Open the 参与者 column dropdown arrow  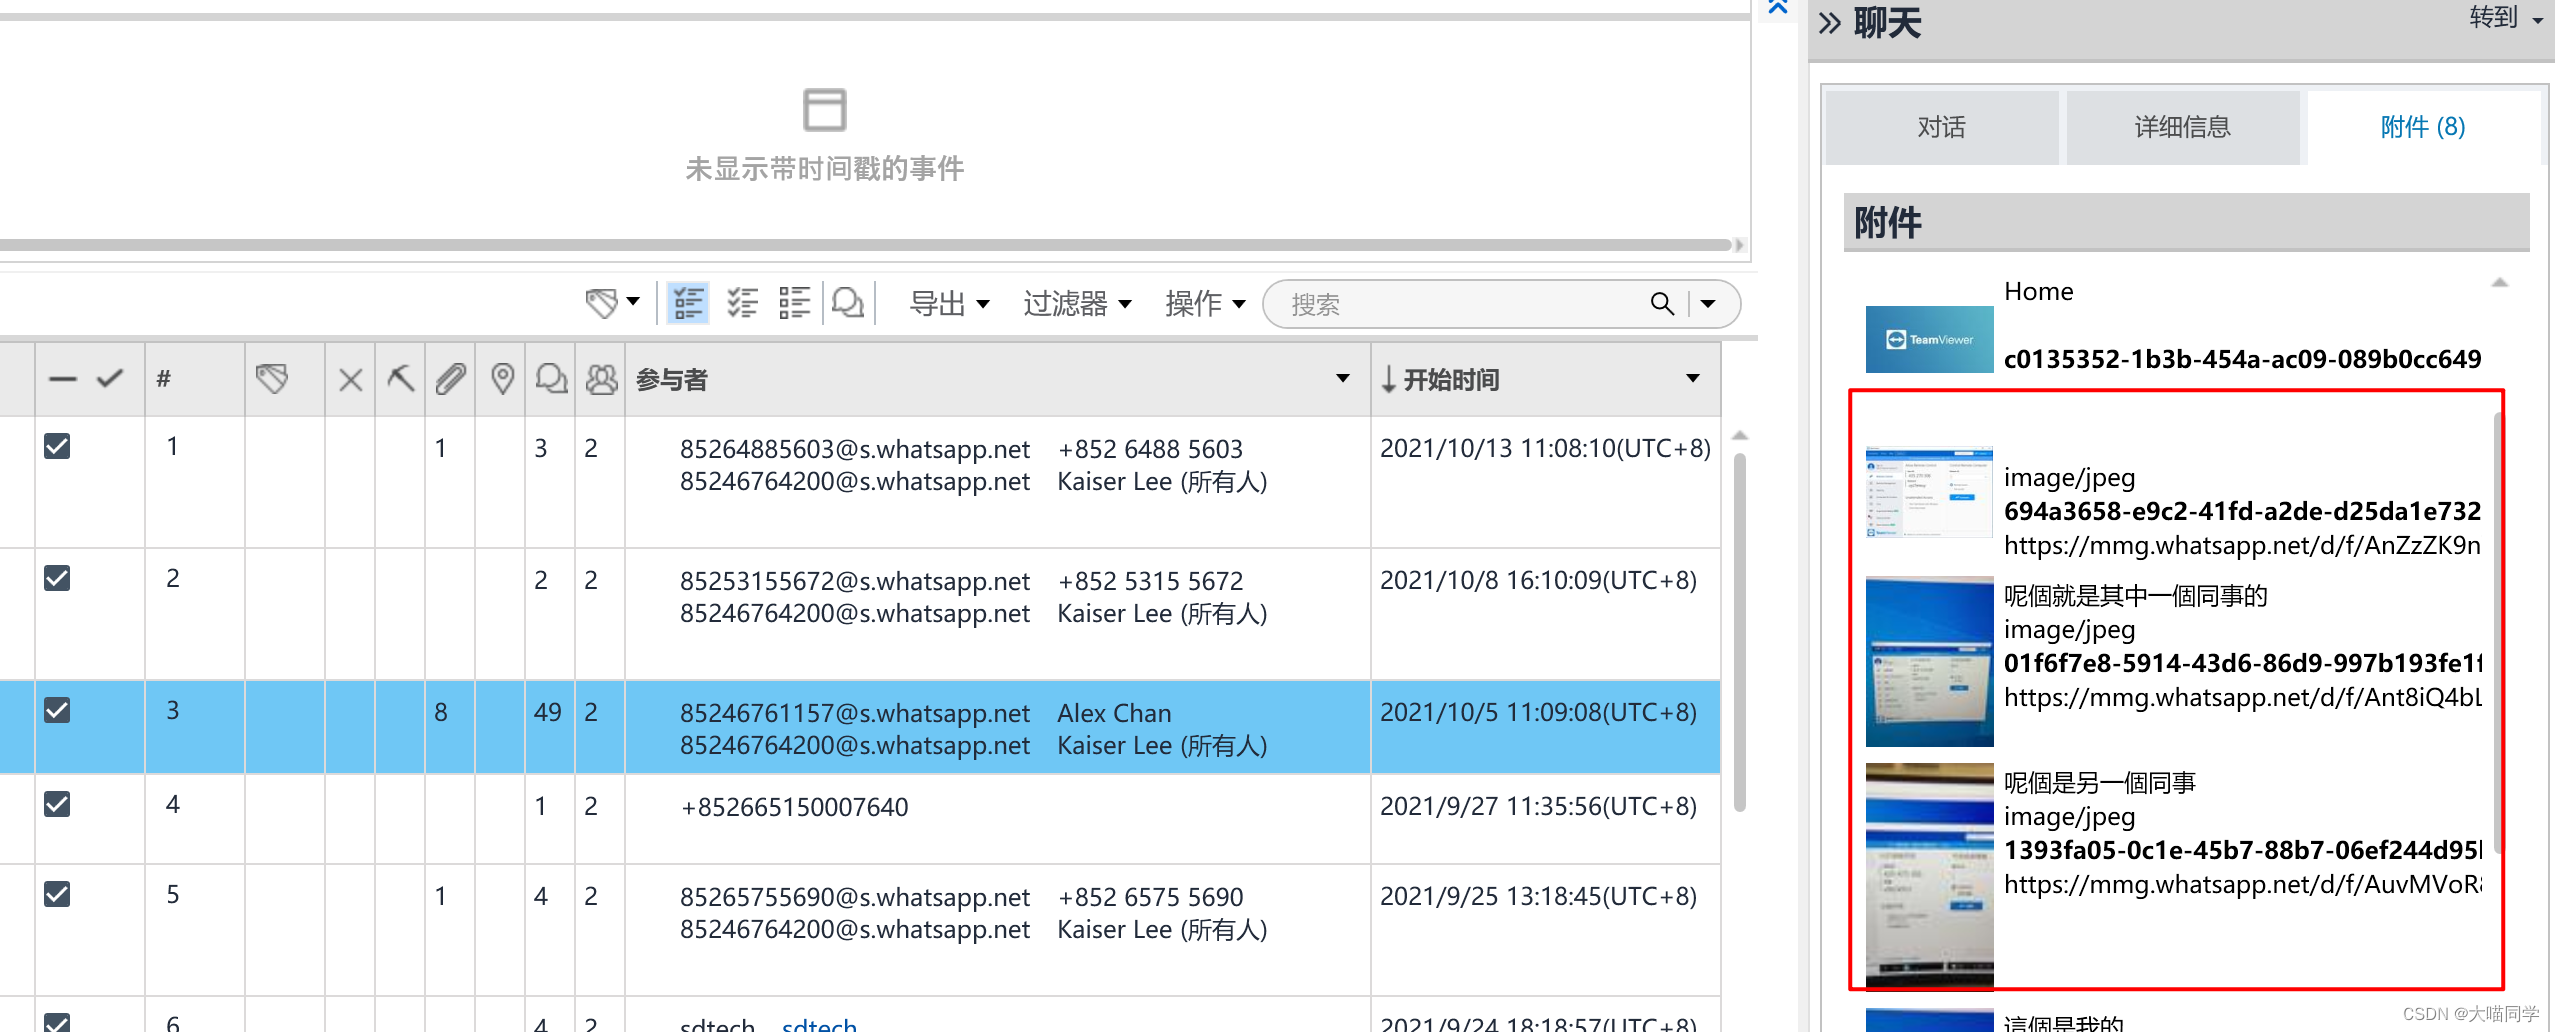click(1343, 378)
